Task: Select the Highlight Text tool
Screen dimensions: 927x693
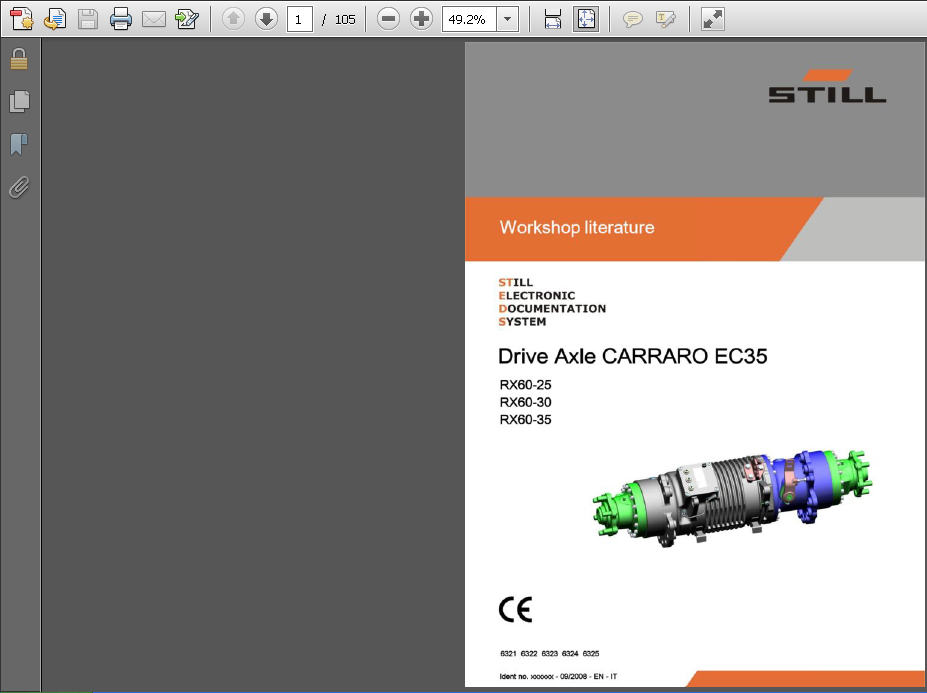Action: click(x=666, y=20)
